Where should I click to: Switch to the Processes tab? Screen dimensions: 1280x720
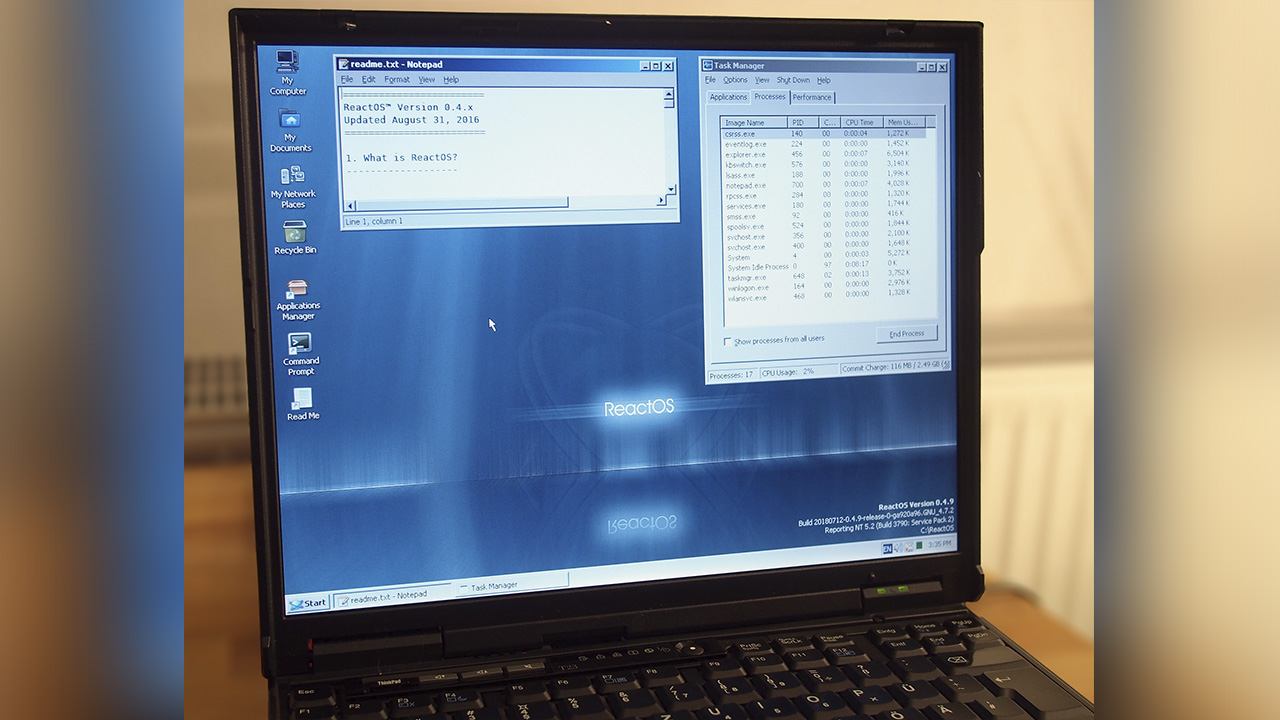coord(770,96)
